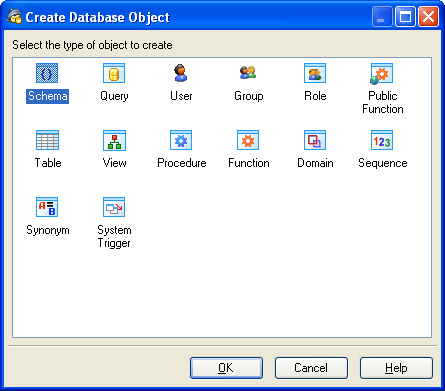The height and width of the screenshot is (391, 445).
Task: Select the Table object icon
Action: click(47, 140)
